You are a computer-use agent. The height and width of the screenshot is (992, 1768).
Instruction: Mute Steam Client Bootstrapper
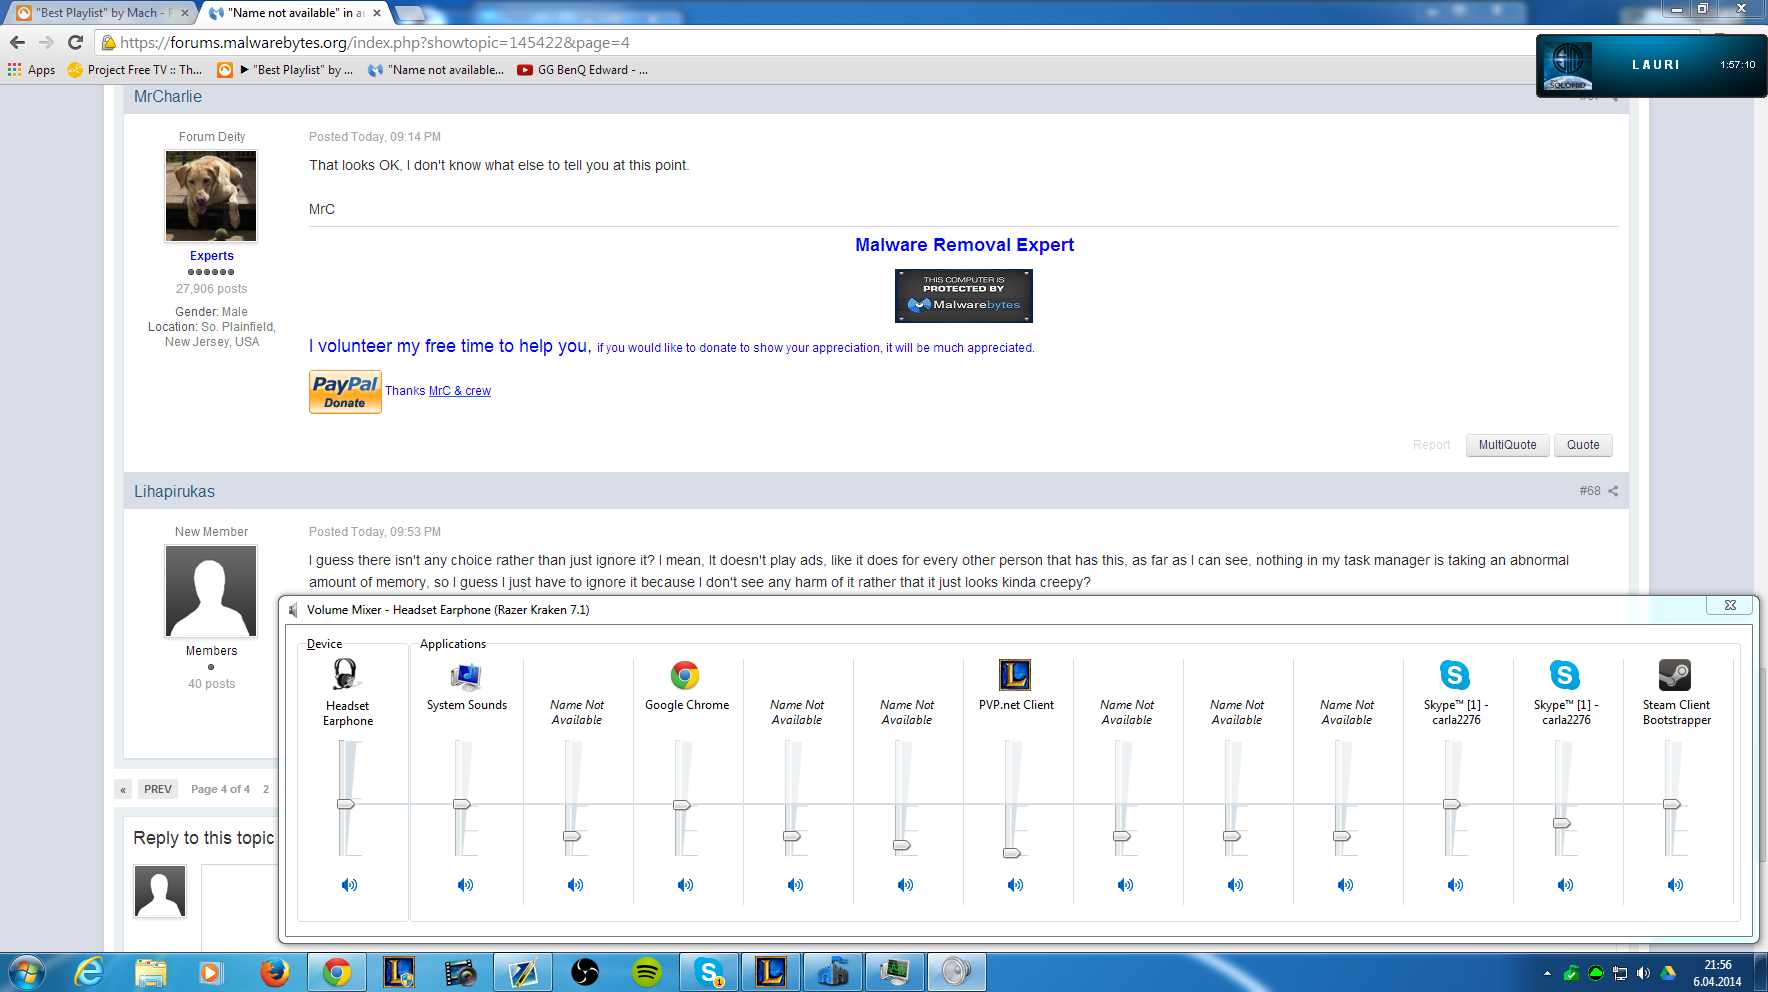point(1675,885)
